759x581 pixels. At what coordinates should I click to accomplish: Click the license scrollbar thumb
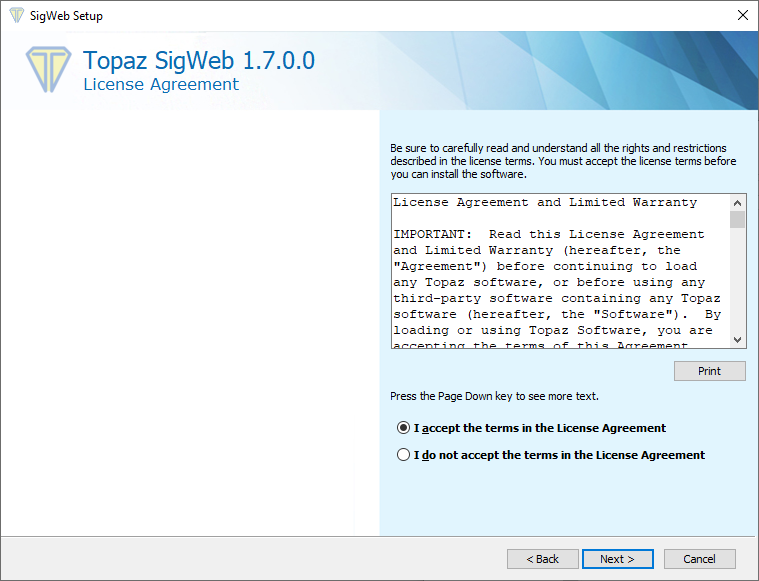(737, 220)
